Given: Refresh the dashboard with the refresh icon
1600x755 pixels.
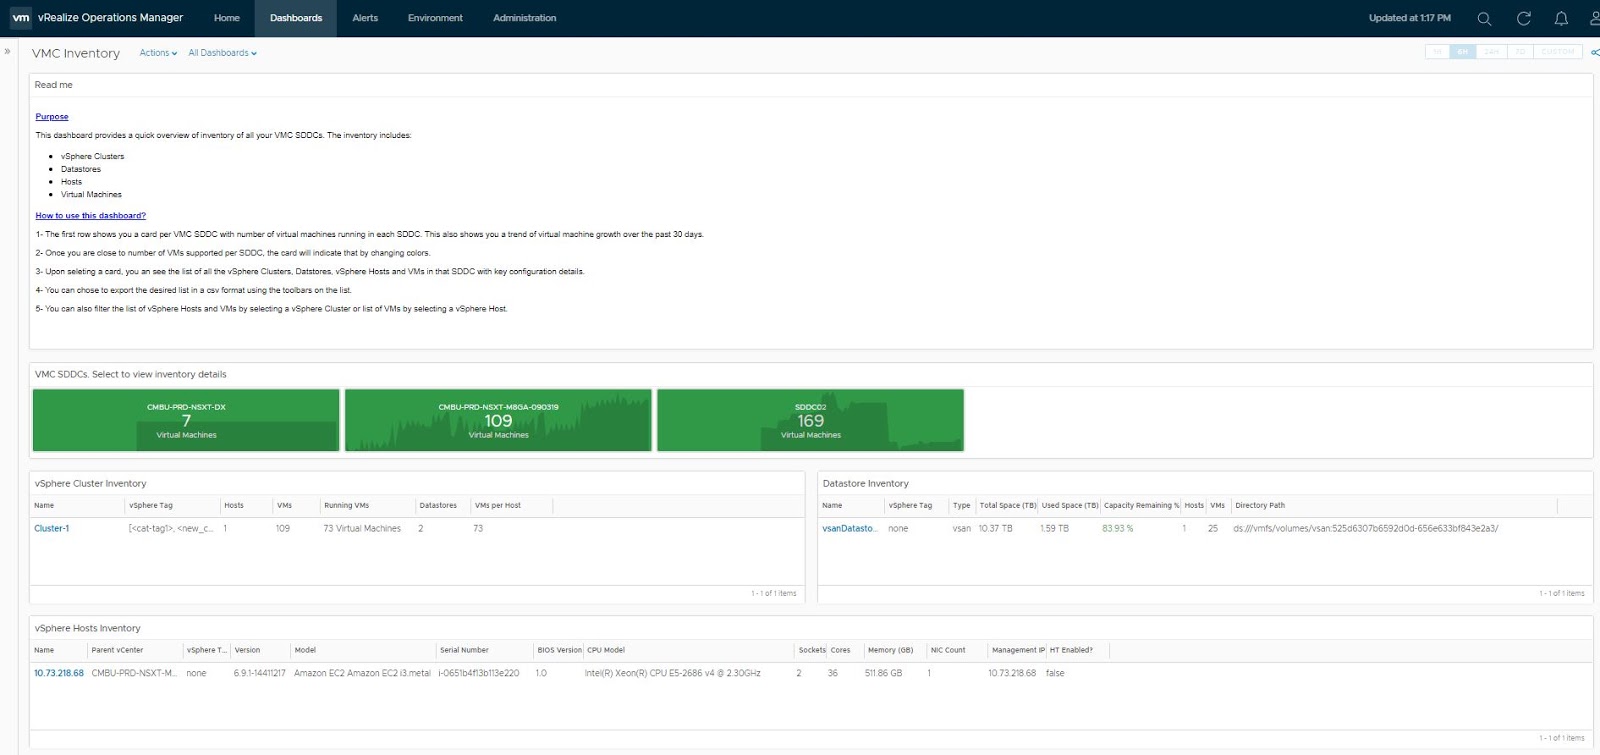Looking at the screenshot, I should pyautogui.click(x=1523, y=19).
